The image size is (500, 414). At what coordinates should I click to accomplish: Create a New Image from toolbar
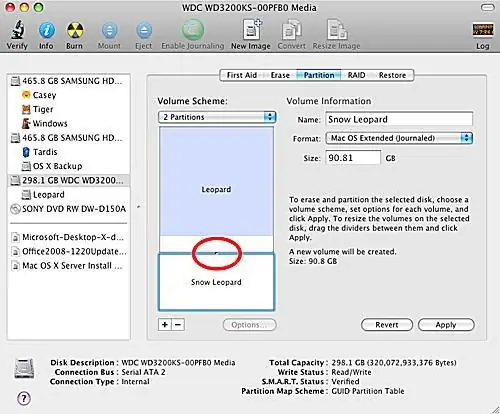[x=251, y=30]
